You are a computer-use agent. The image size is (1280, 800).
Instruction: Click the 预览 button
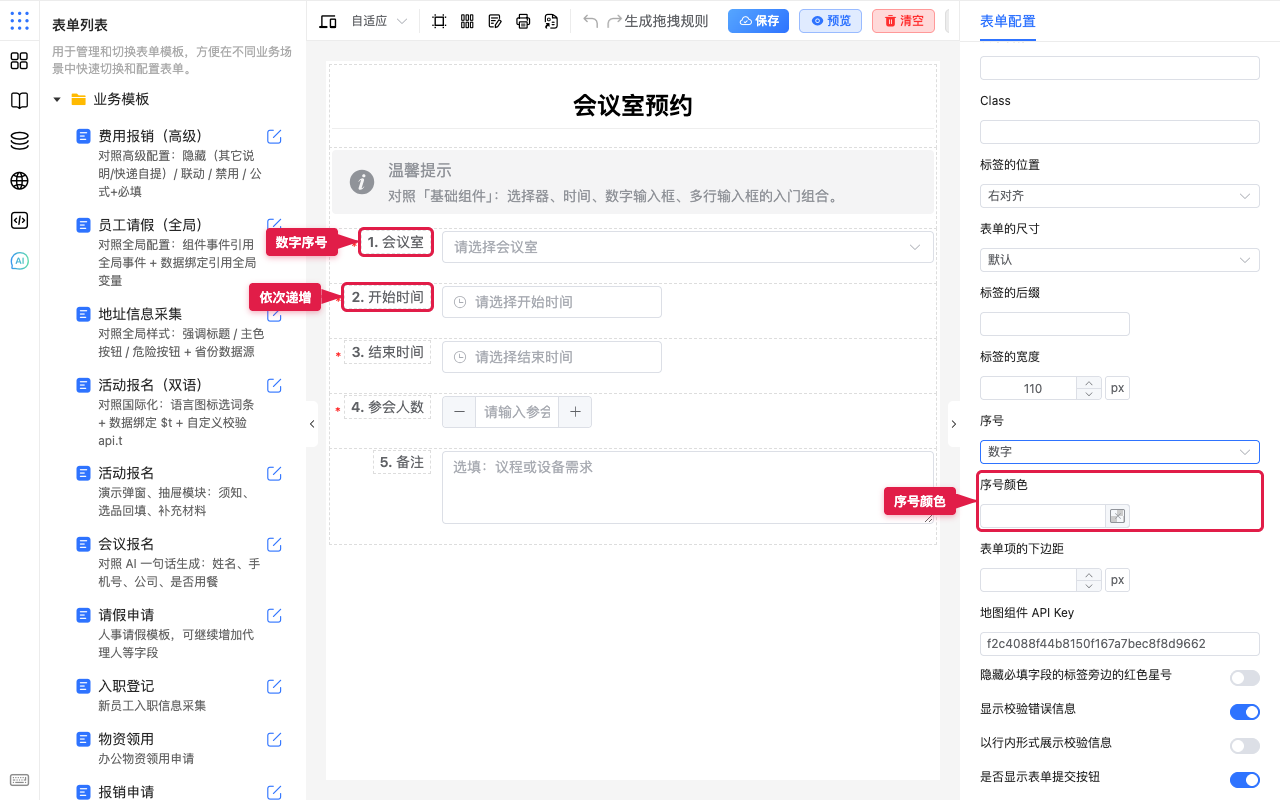[830, 21]
